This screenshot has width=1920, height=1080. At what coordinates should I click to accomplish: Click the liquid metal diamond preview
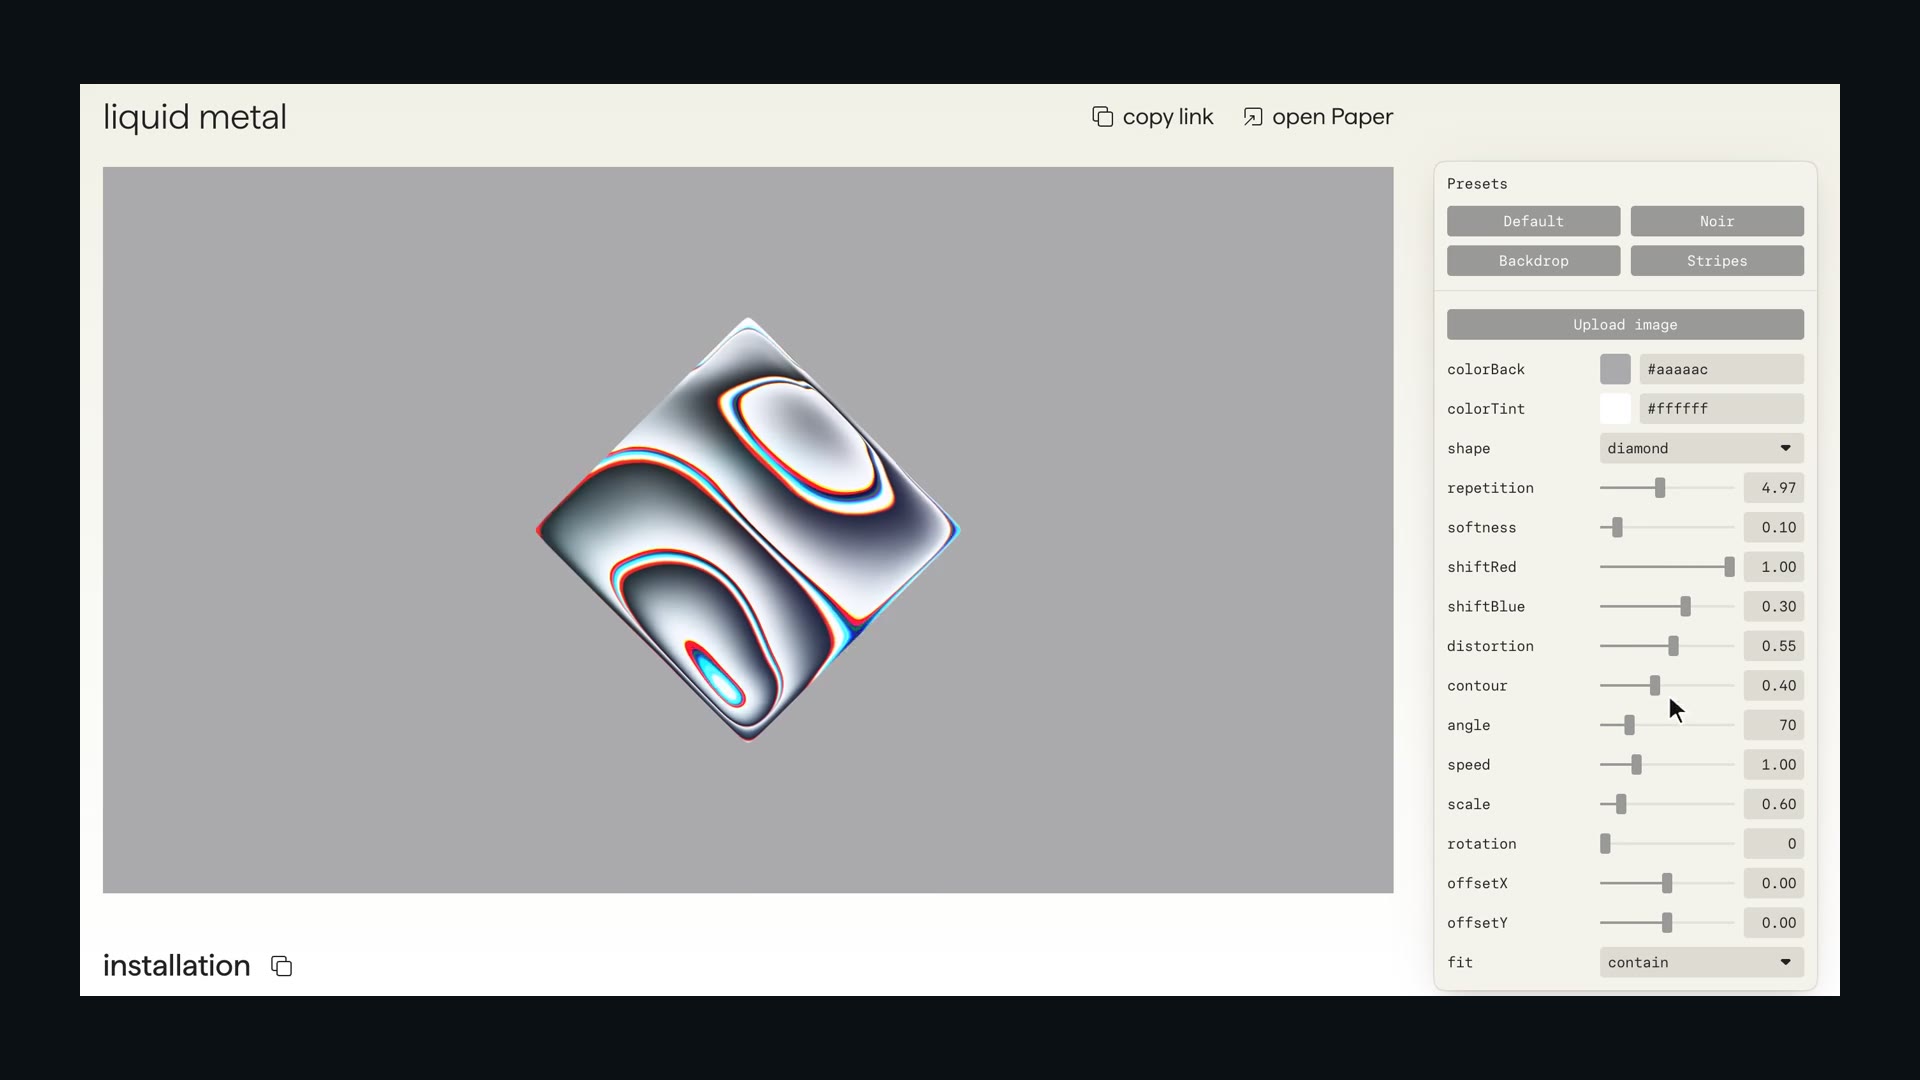[x=748, y=530]
